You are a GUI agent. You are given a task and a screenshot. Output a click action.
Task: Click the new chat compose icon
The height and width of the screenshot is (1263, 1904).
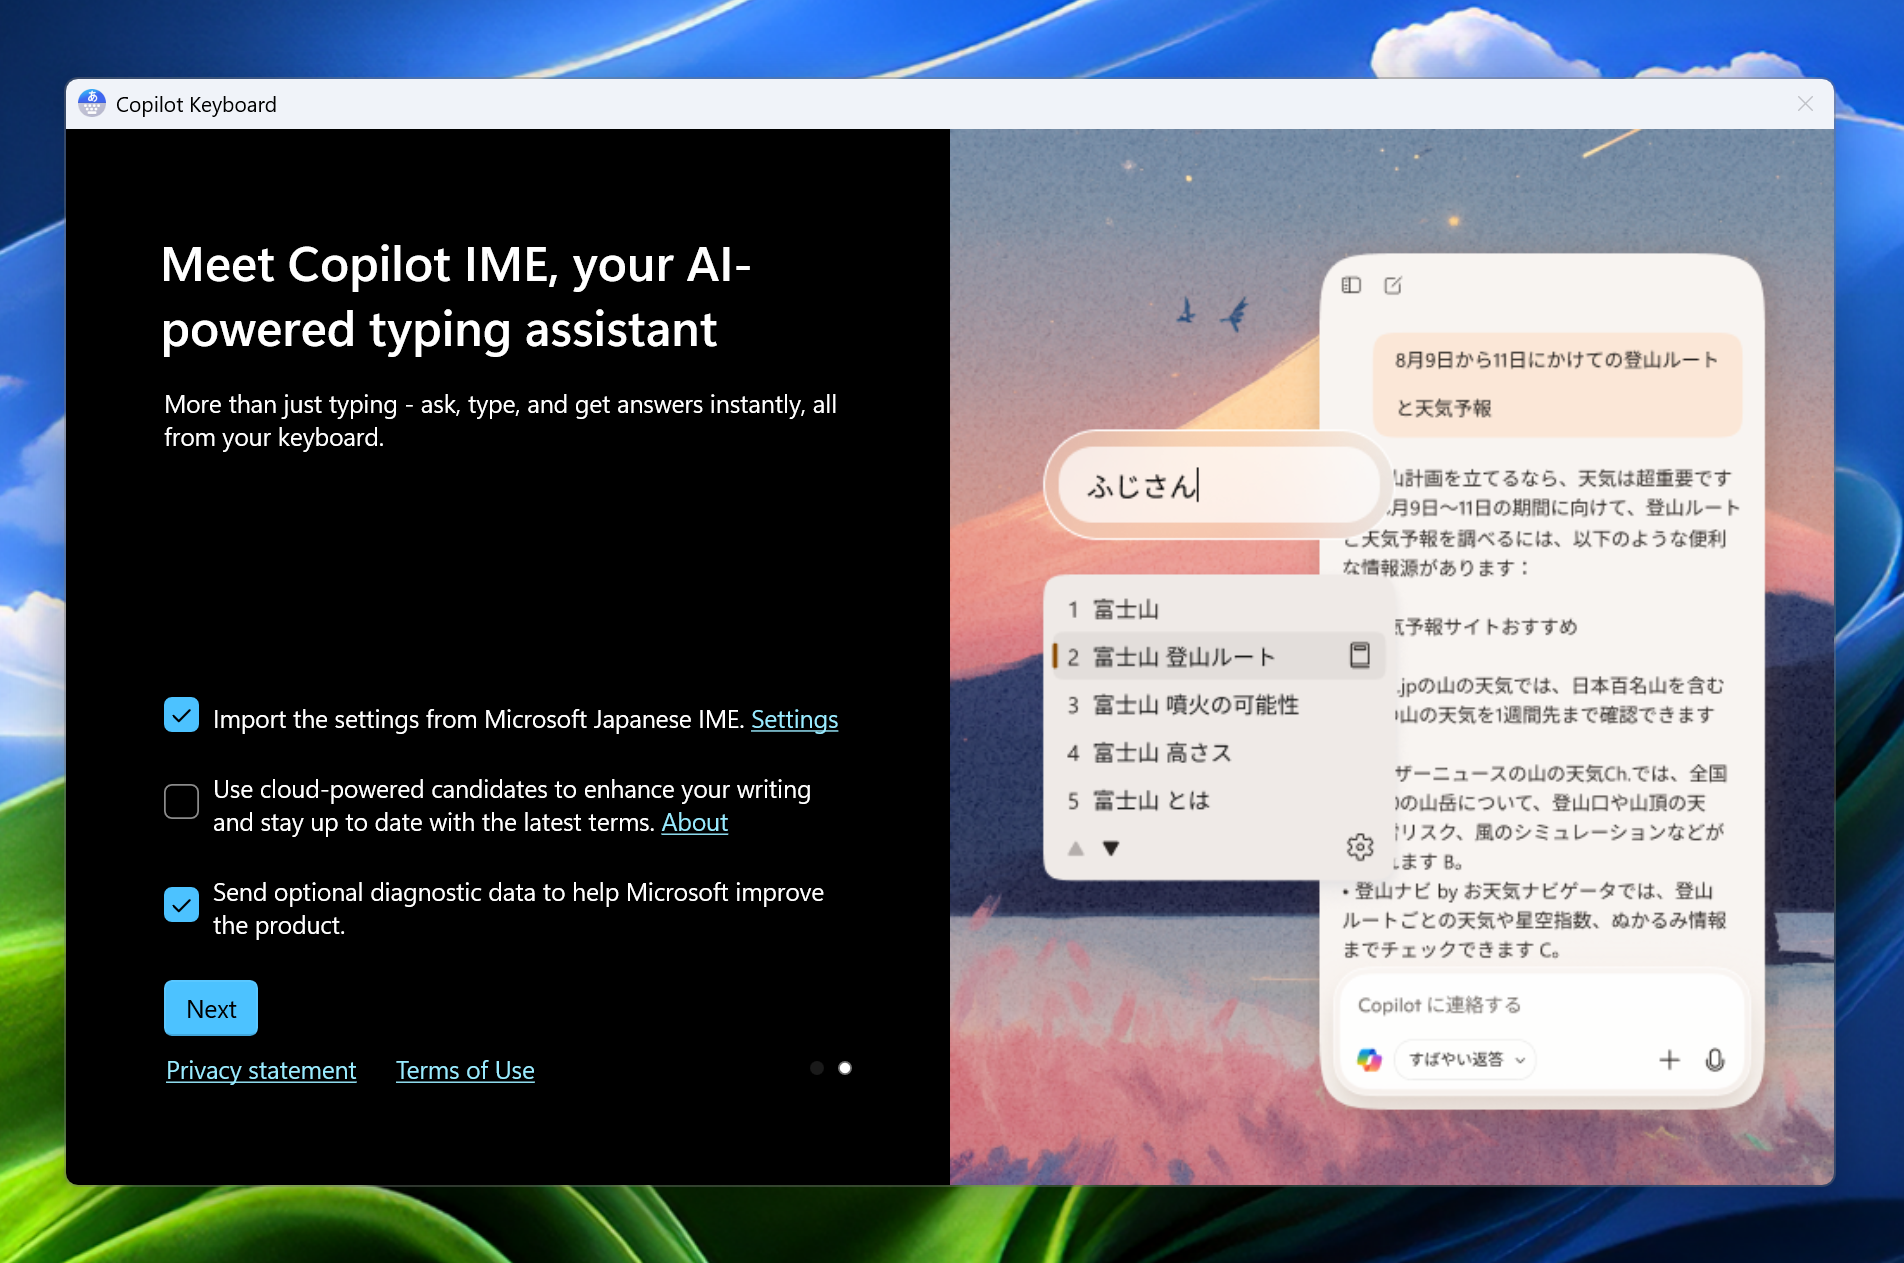point(1392,285)
